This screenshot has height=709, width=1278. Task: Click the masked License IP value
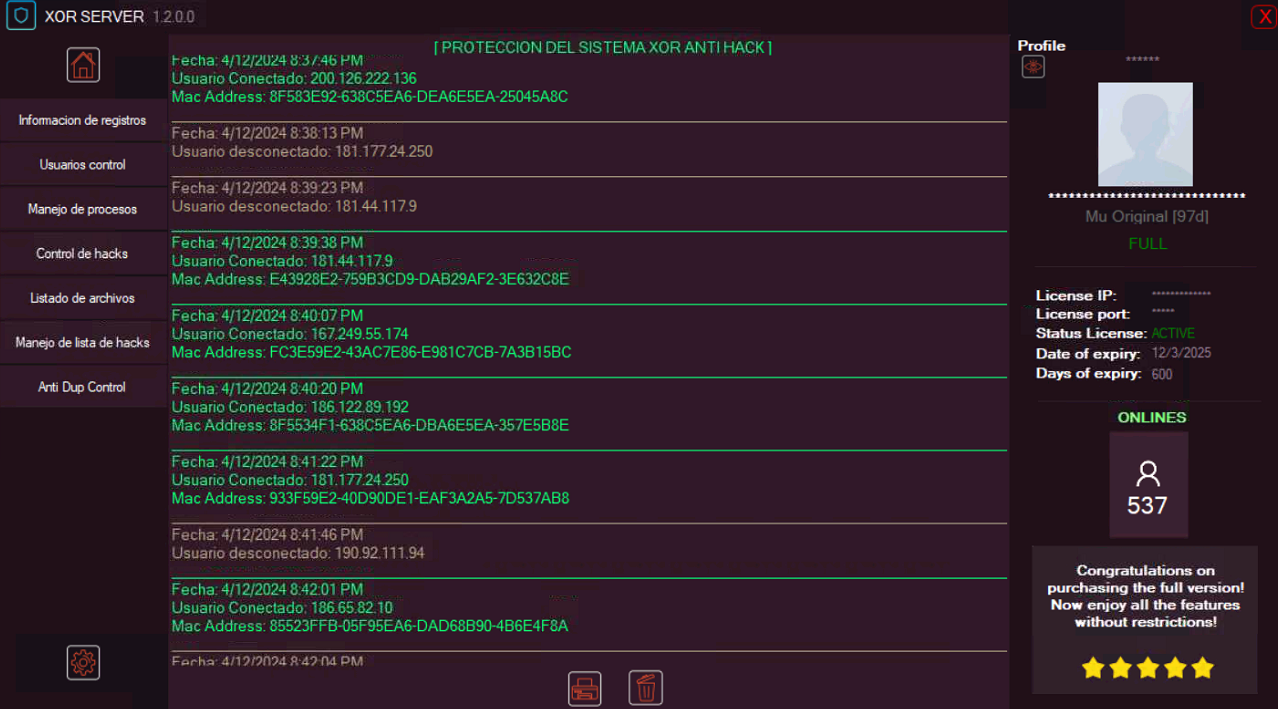pos(1181,295)
